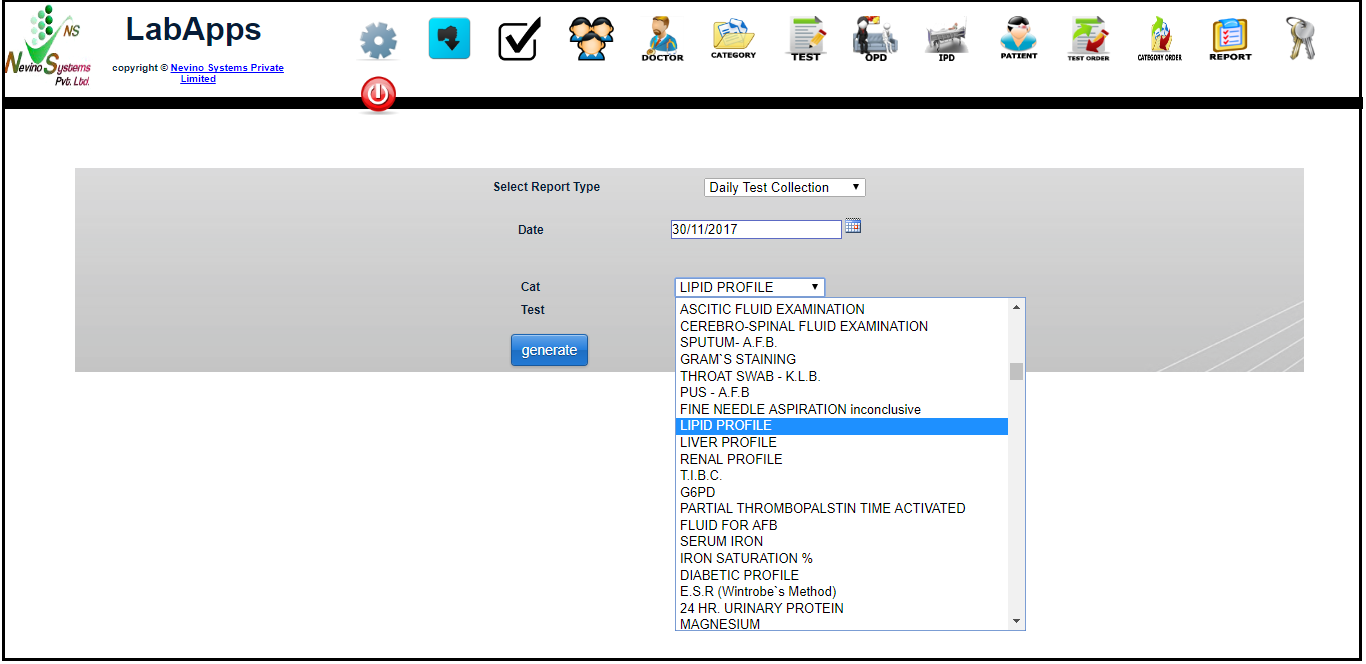Open the Doctor section icon
This screenshot has height=664, width=1366.
pyautogui.click(x=662, y=40)
